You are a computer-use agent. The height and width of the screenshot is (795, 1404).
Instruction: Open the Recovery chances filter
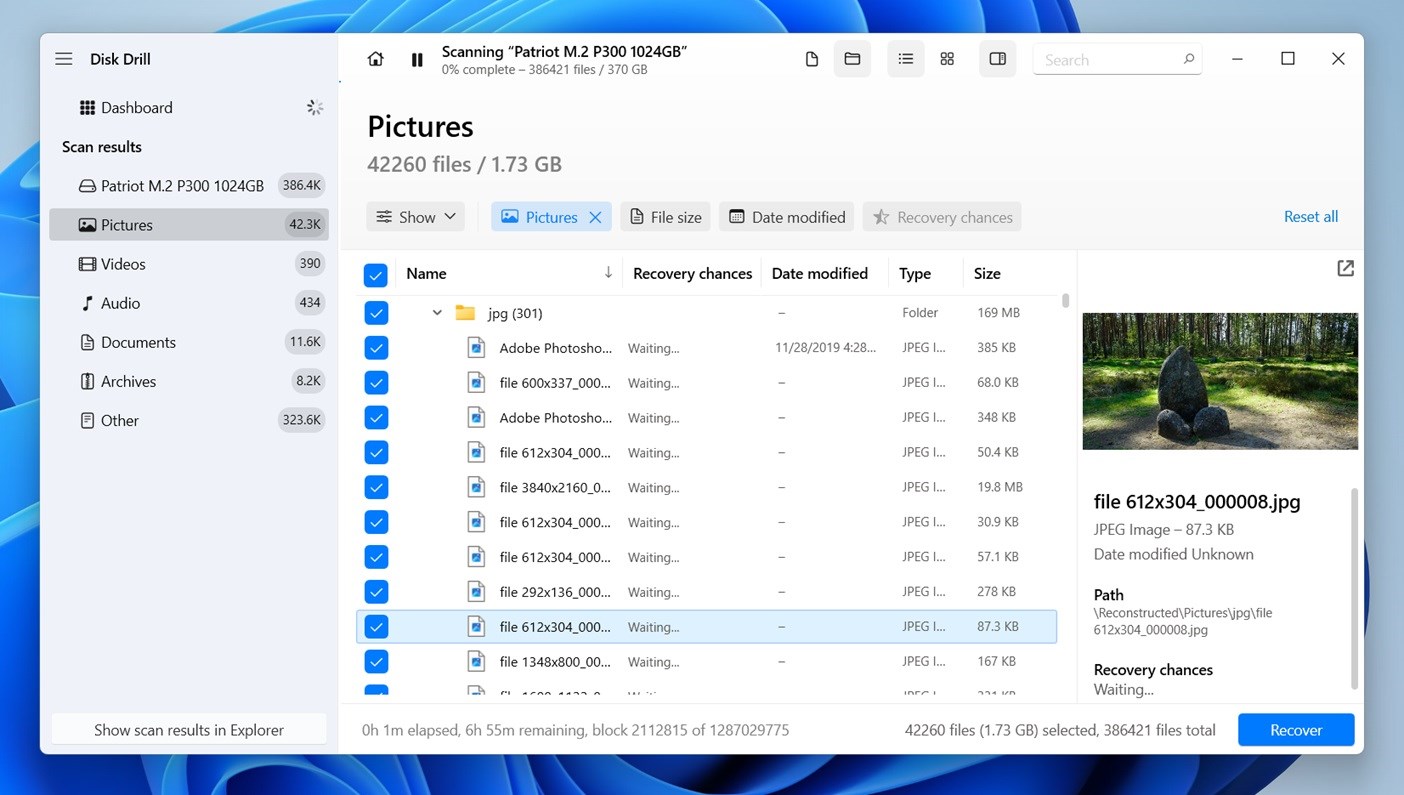coord(942,217)
